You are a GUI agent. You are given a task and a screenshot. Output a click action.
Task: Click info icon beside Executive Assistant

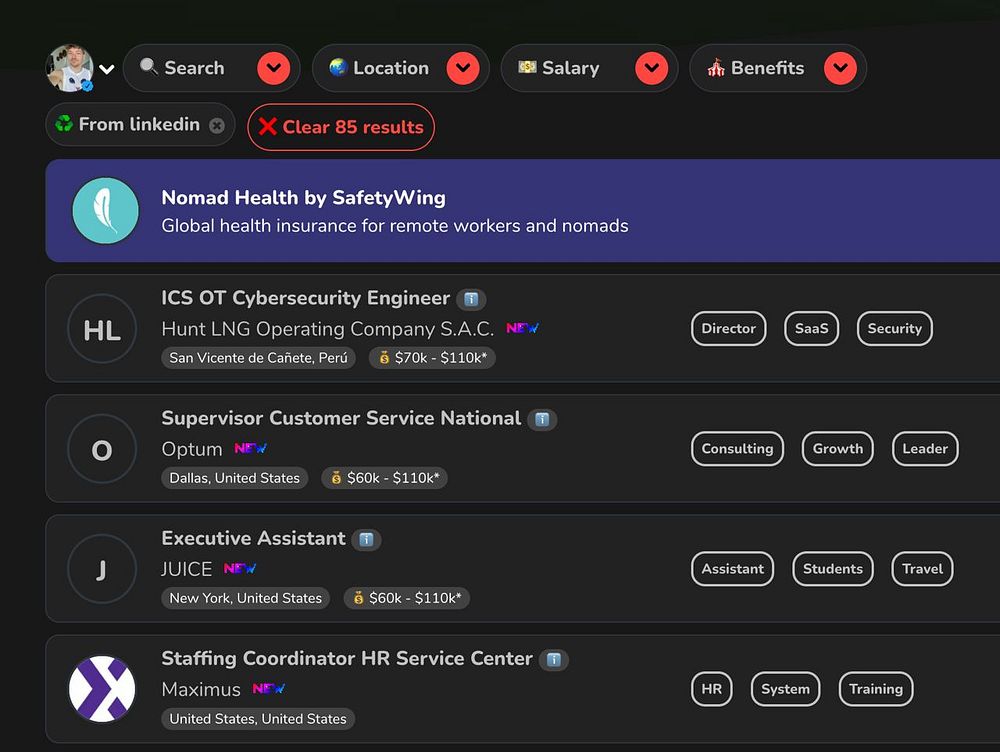(x=366, y=540)
